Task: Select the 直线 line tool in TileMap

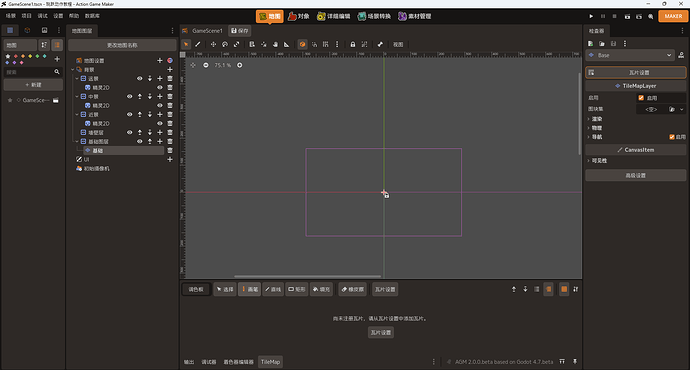Action: [x=273, y=289]
